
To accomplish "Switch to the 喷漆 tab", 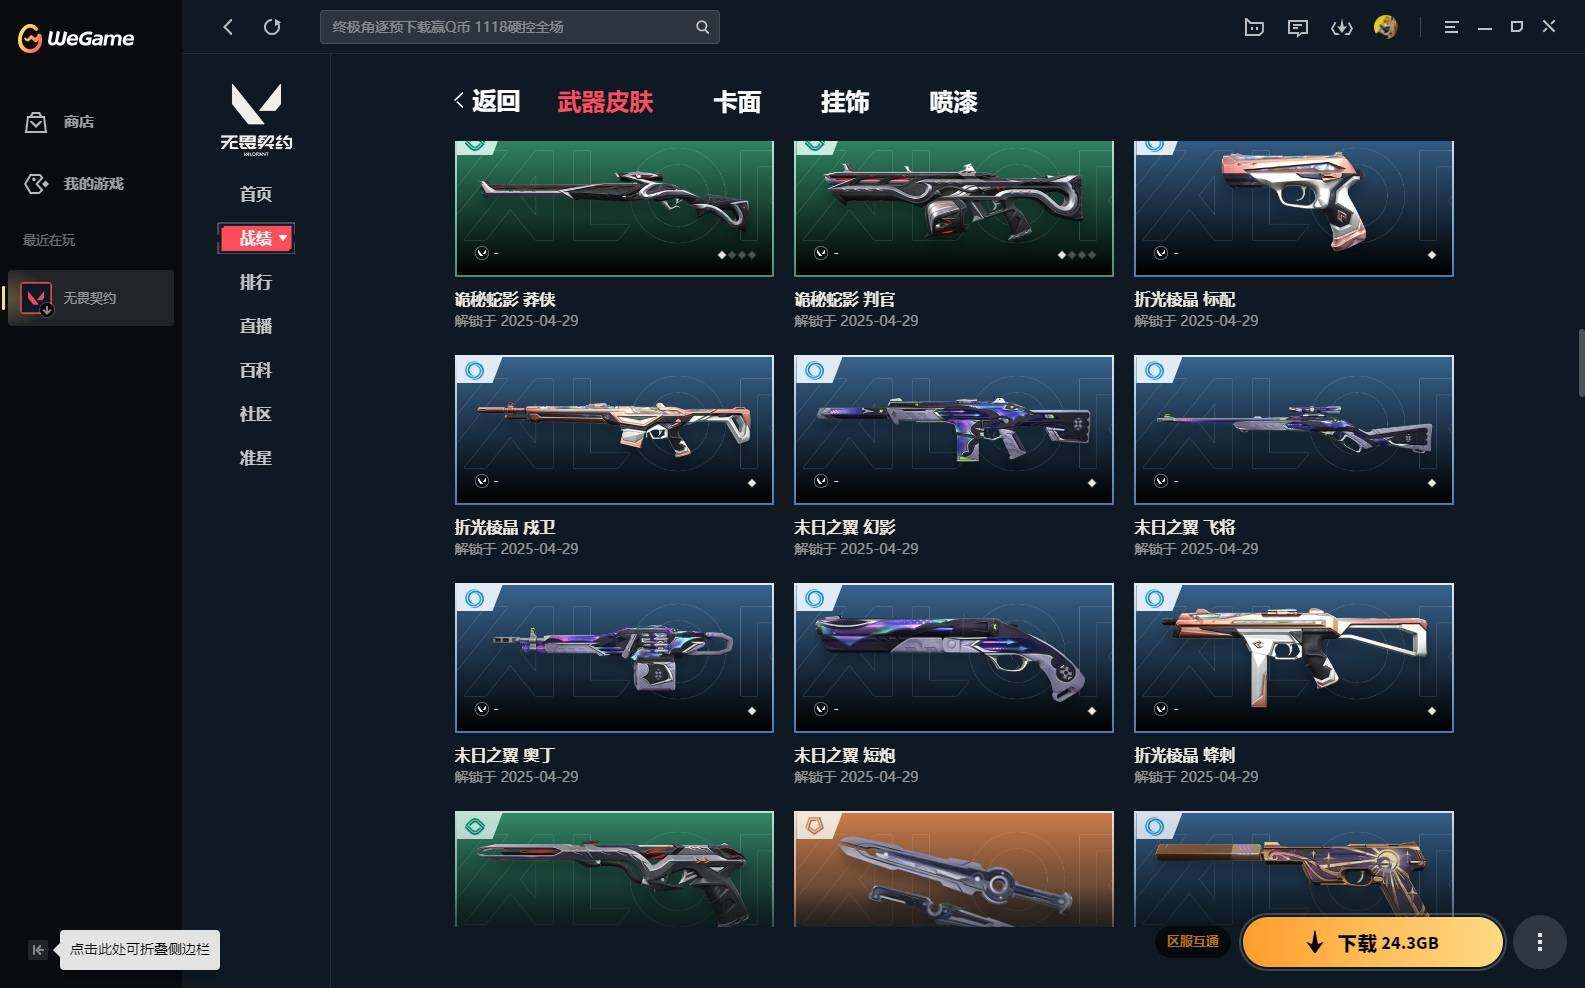I will click(x=953, y=102).
